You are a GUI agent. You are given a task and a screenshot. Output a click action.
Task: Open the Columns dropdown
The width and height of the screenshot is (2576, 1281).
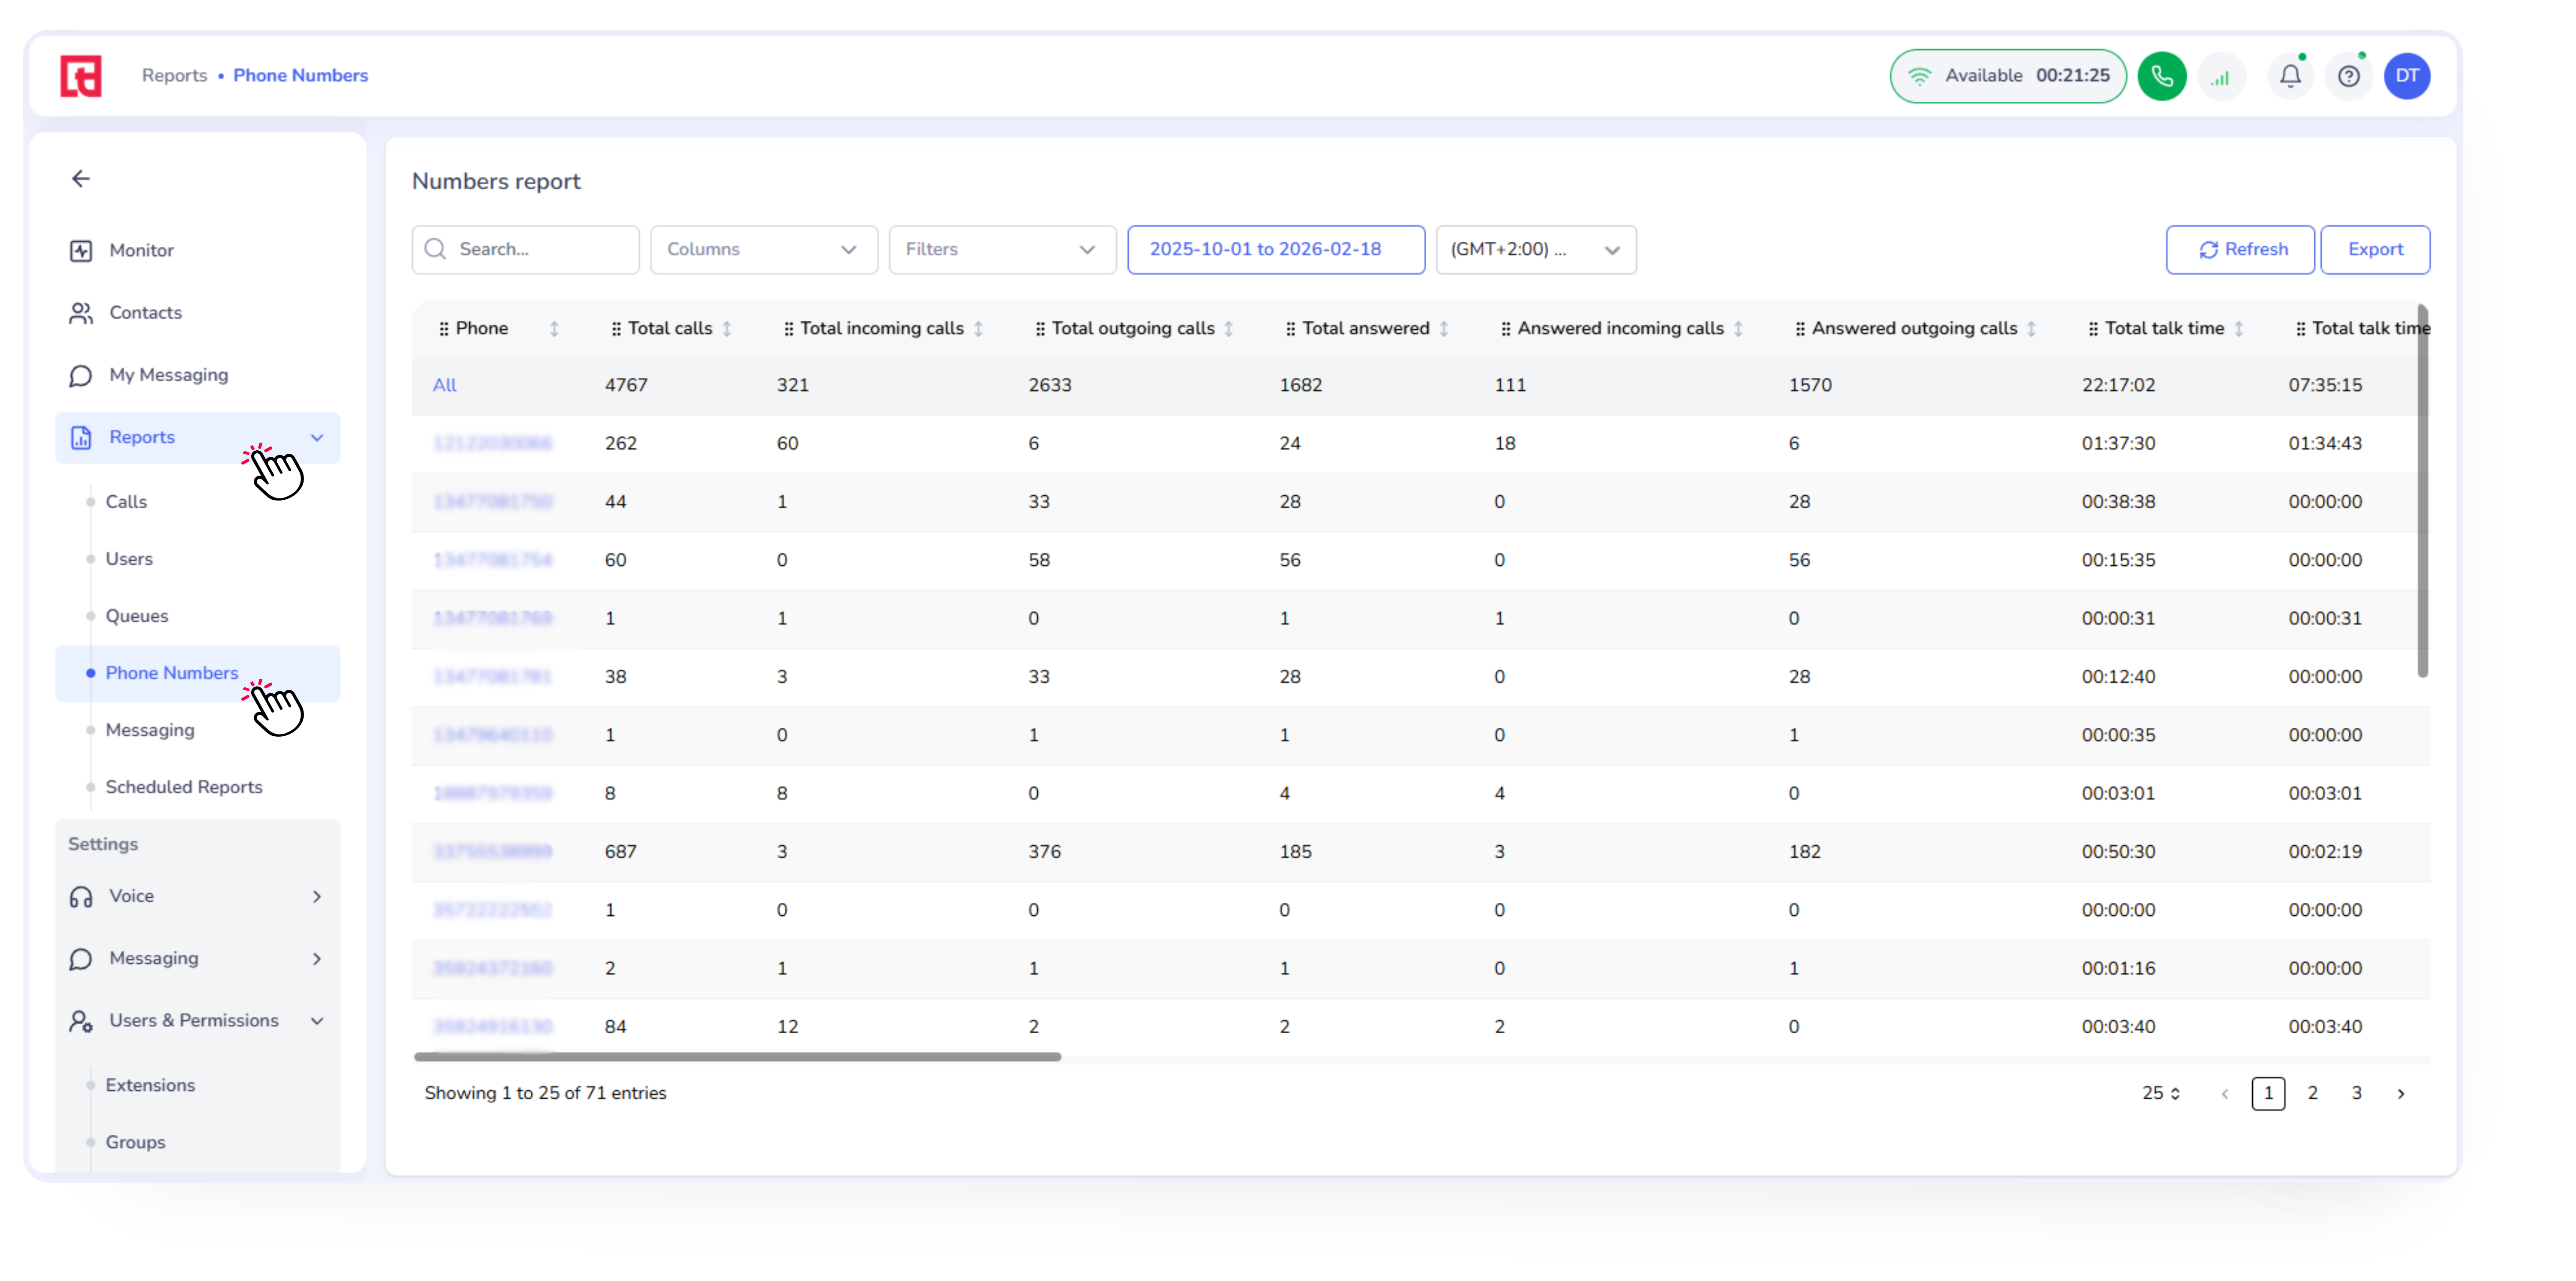[763, 249]
